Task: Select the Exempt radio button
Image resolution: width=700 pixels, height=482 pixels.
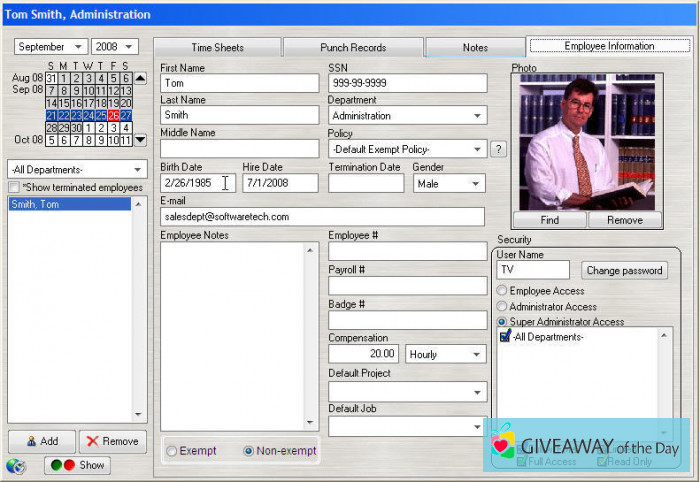Action: pyautogui.click(x=172, y=451)
